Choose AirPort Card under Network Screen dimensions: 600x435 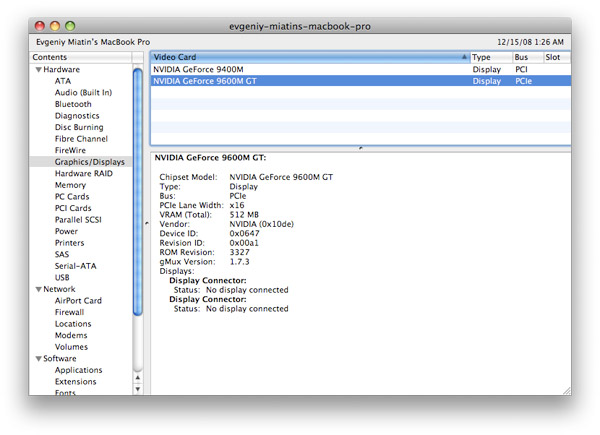coord(78,300)
